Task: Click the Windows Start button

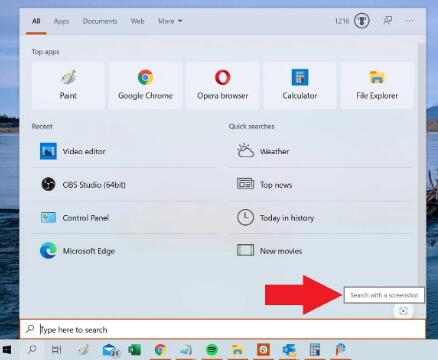Action: pos(7,350)
